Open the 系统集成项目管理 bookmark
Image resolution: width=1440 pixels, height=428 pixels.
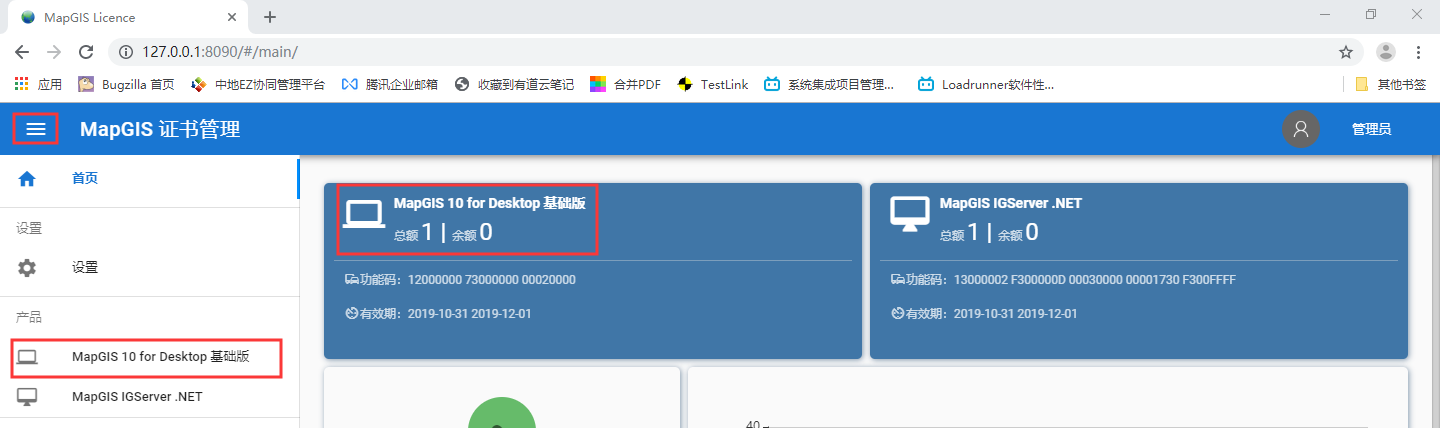829,85
